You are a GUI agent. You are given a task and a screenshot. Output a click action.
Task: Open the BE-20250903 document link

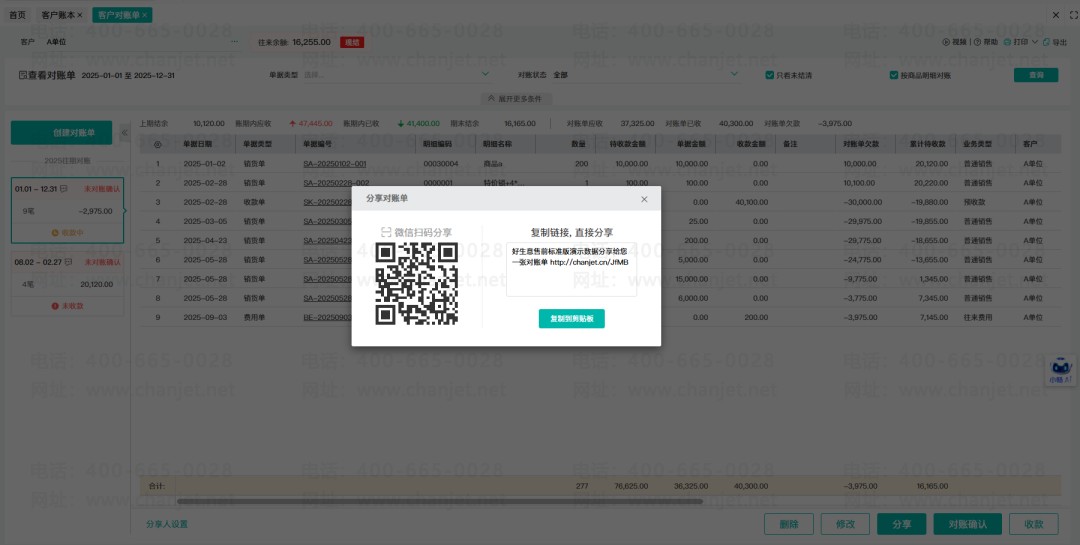pos(328,318)
